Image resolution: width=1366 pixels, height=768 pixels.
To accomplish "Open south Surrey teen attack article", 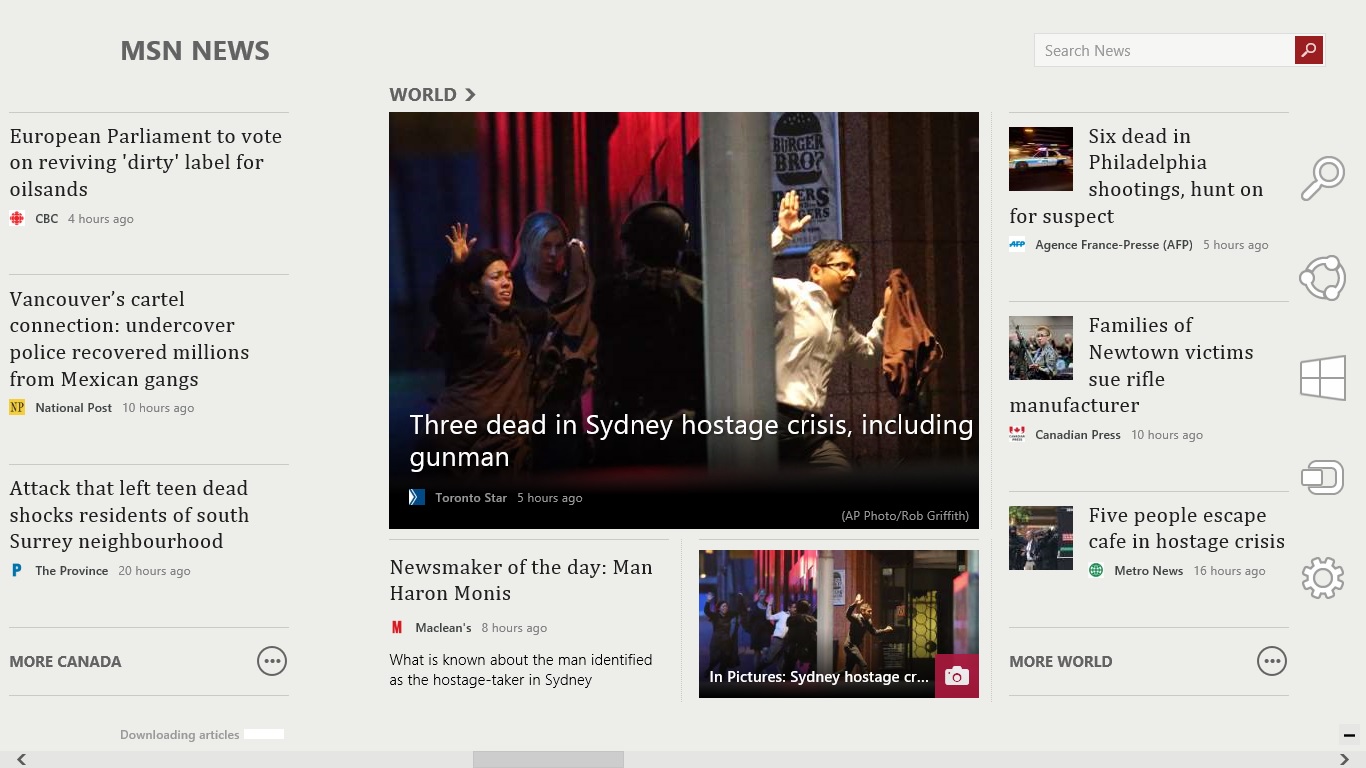I will pos(130,514).
